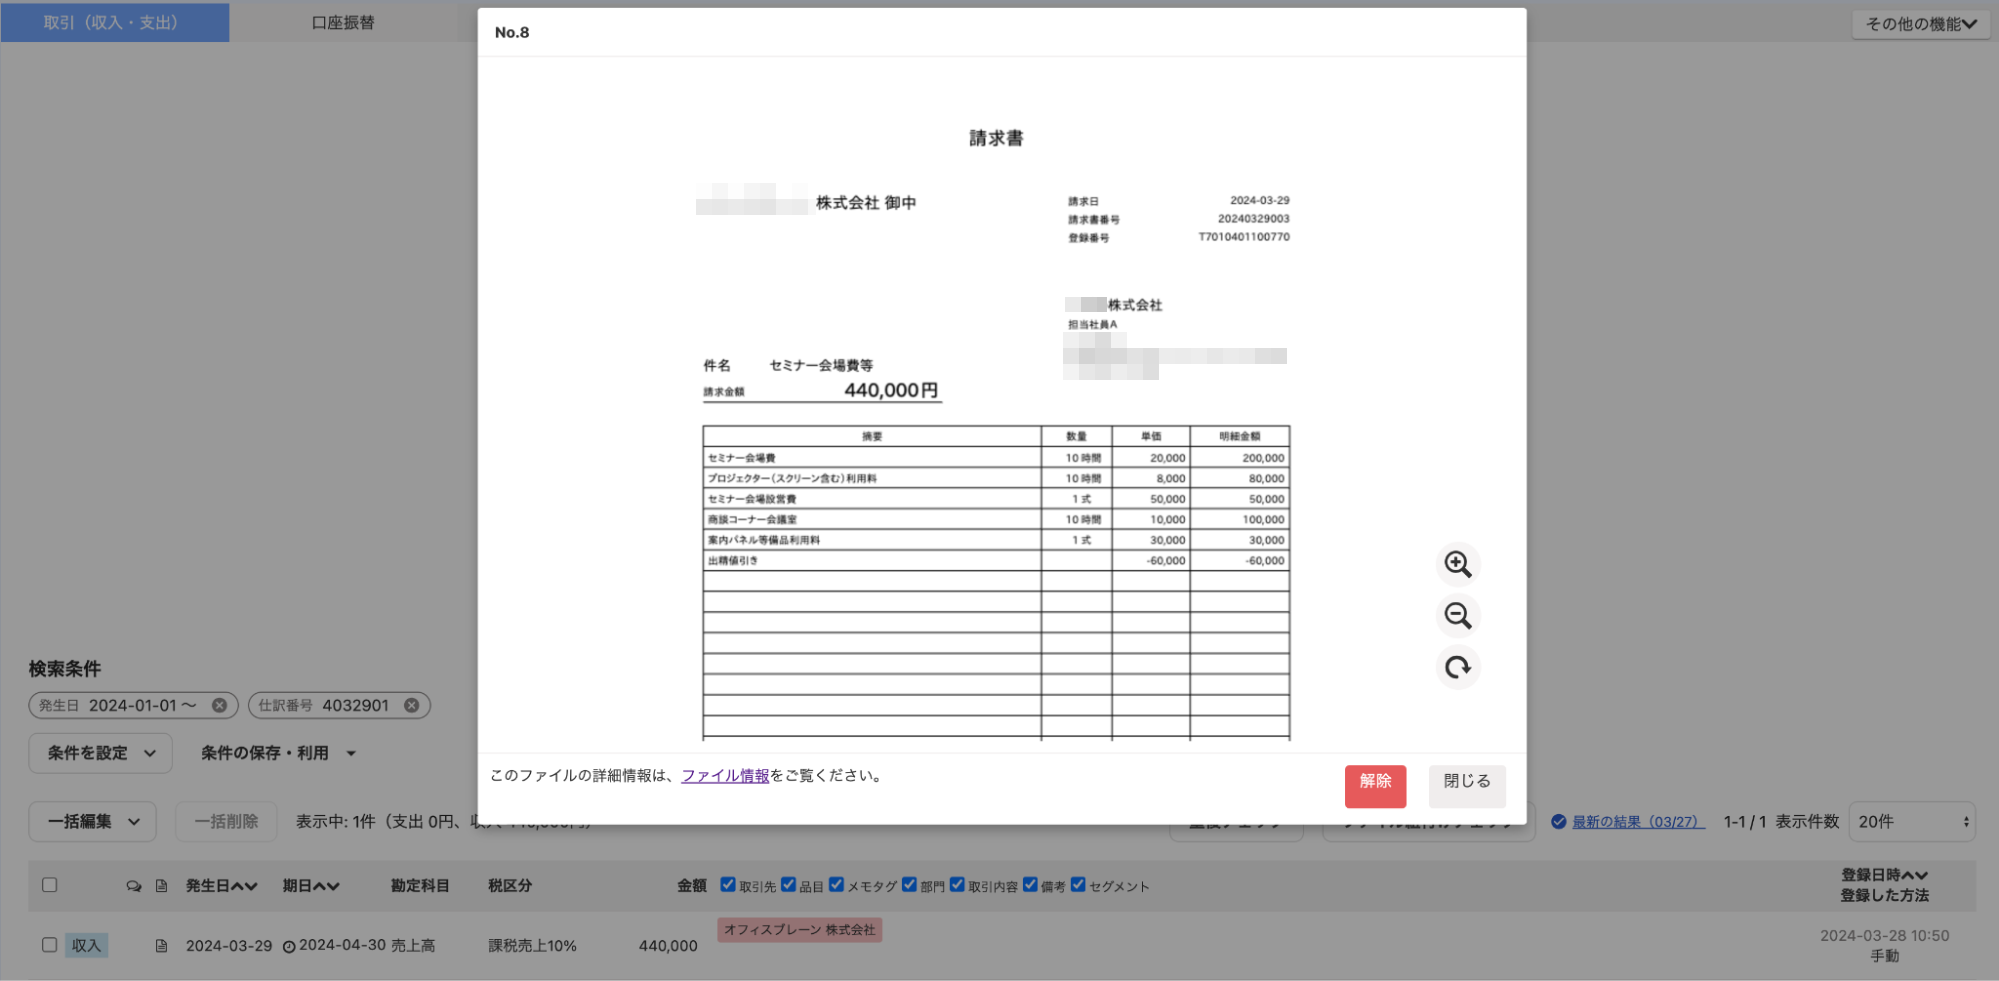The width and height of the screenshot is (1999, 981).
Task: Zoom in on the invoice preview
Action: point(1457,565)
